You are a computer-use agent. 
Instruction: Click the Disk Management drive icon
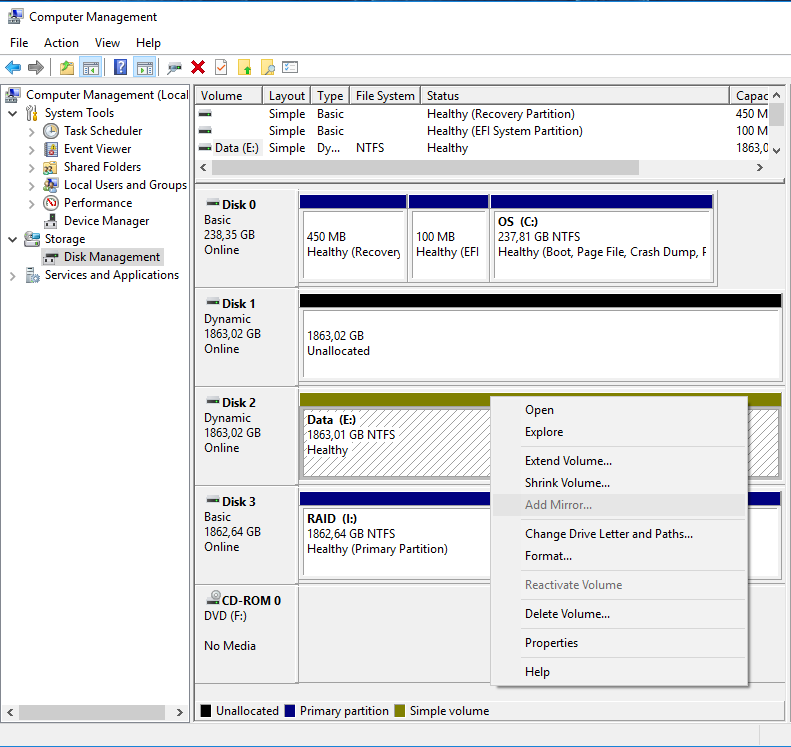pyautogui.click(x=50, y=258)
